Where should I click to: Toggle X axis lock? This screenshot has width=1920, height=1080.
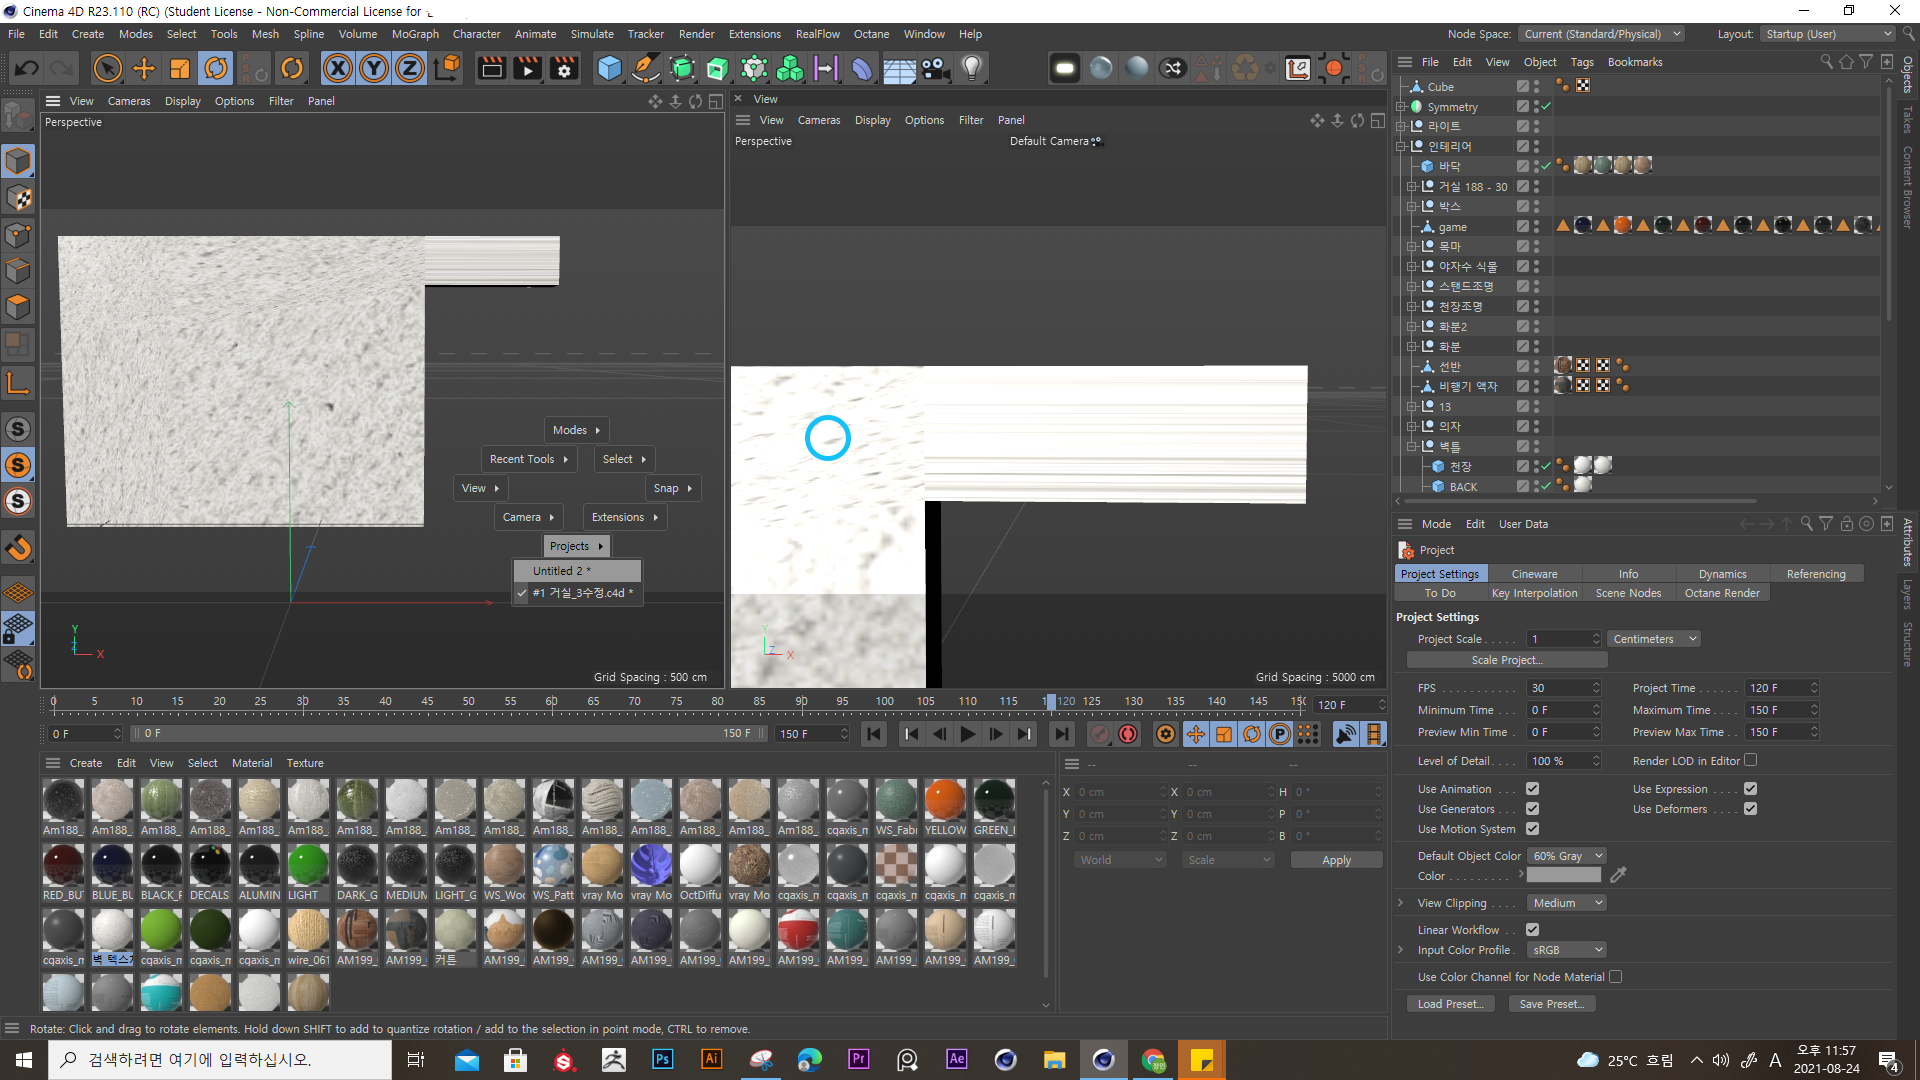coord(338,68)
